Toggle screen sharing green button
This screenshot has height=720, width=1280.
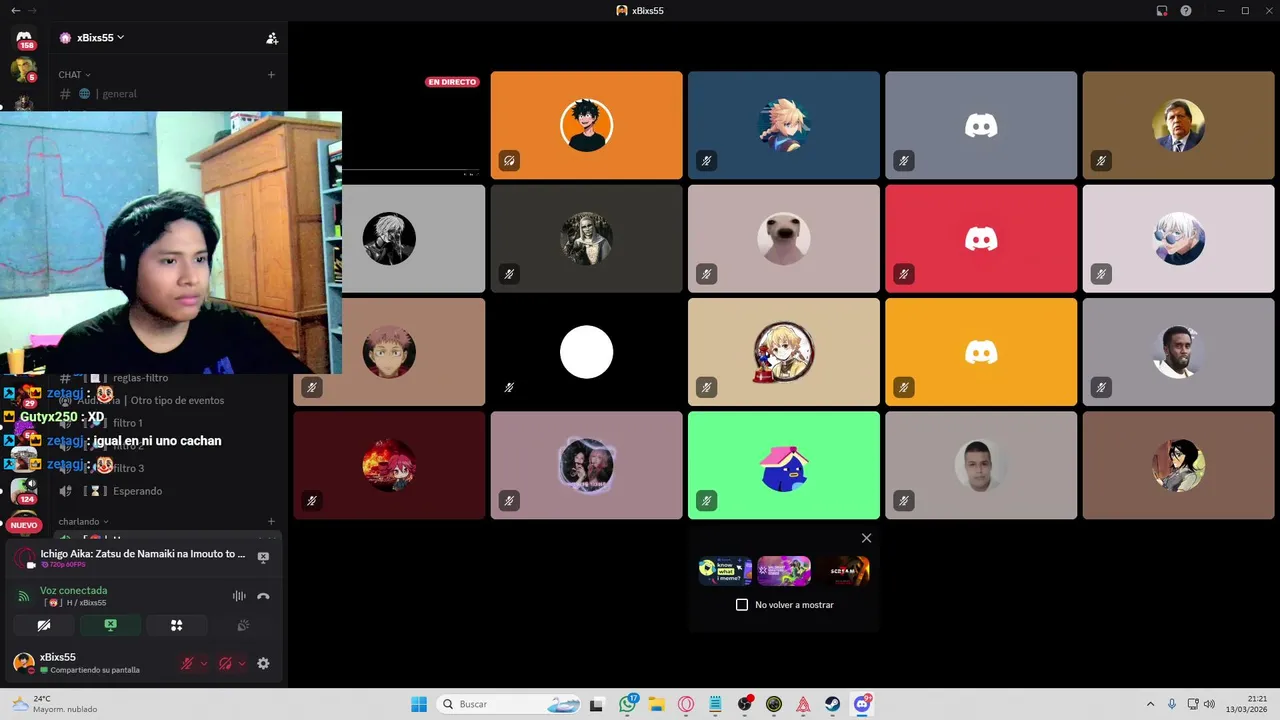pyautogui.click(x=110, y=625)
